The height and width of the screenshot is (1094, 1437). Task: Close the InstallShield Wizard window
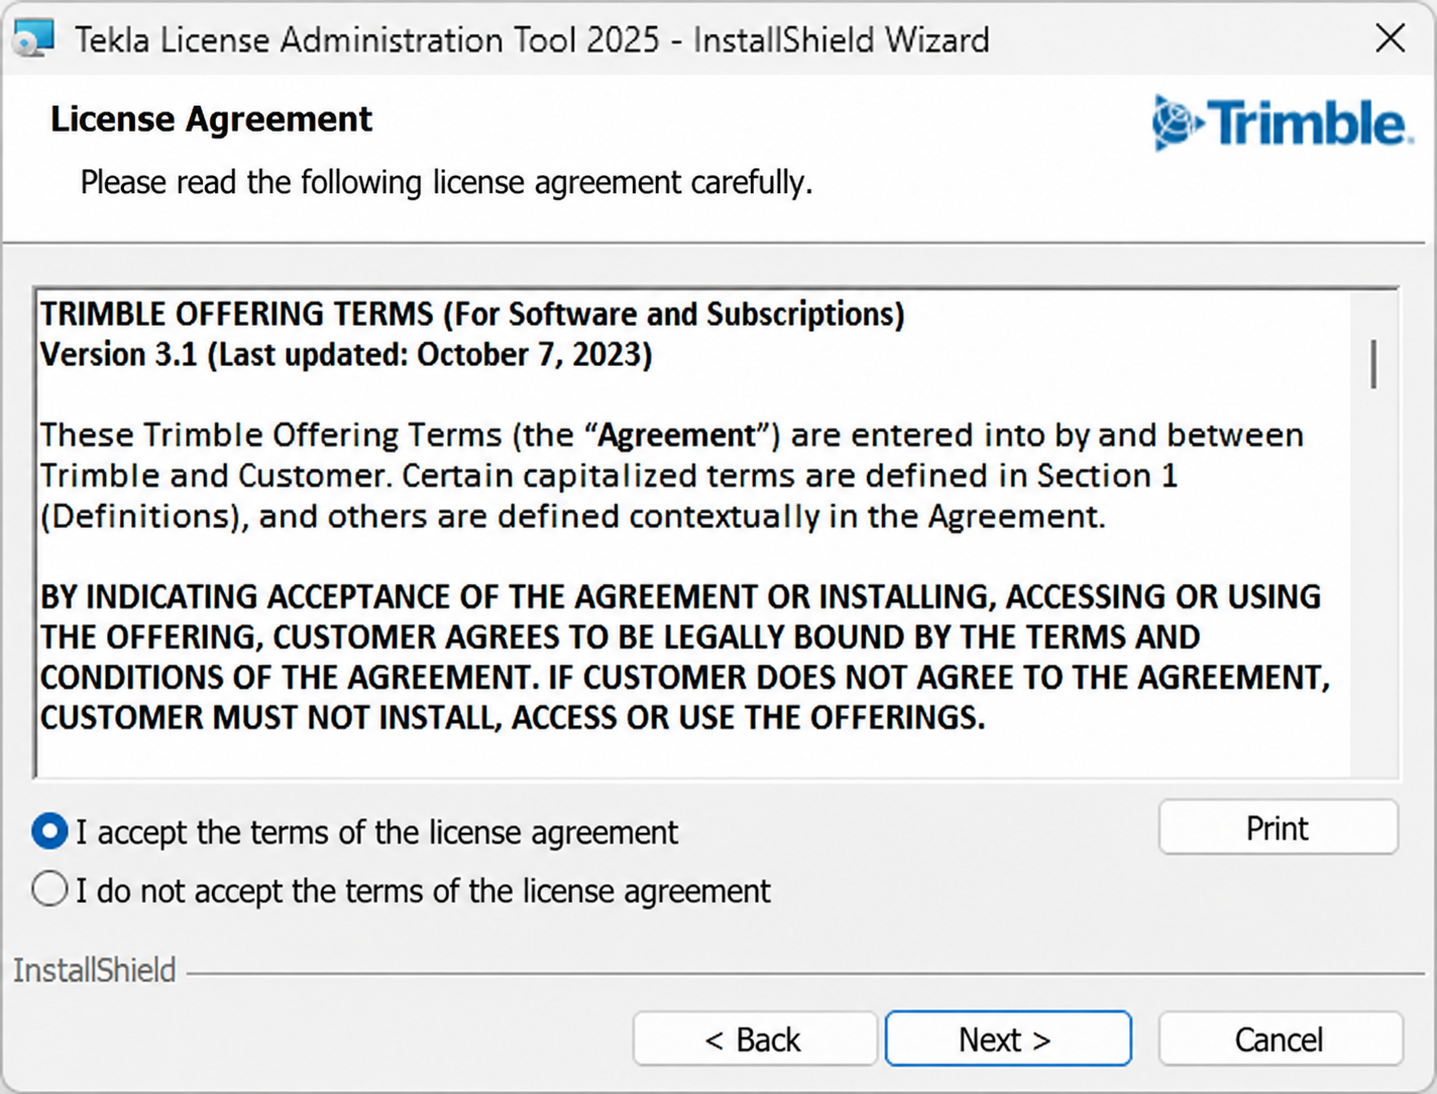(x=1390, y=39)
